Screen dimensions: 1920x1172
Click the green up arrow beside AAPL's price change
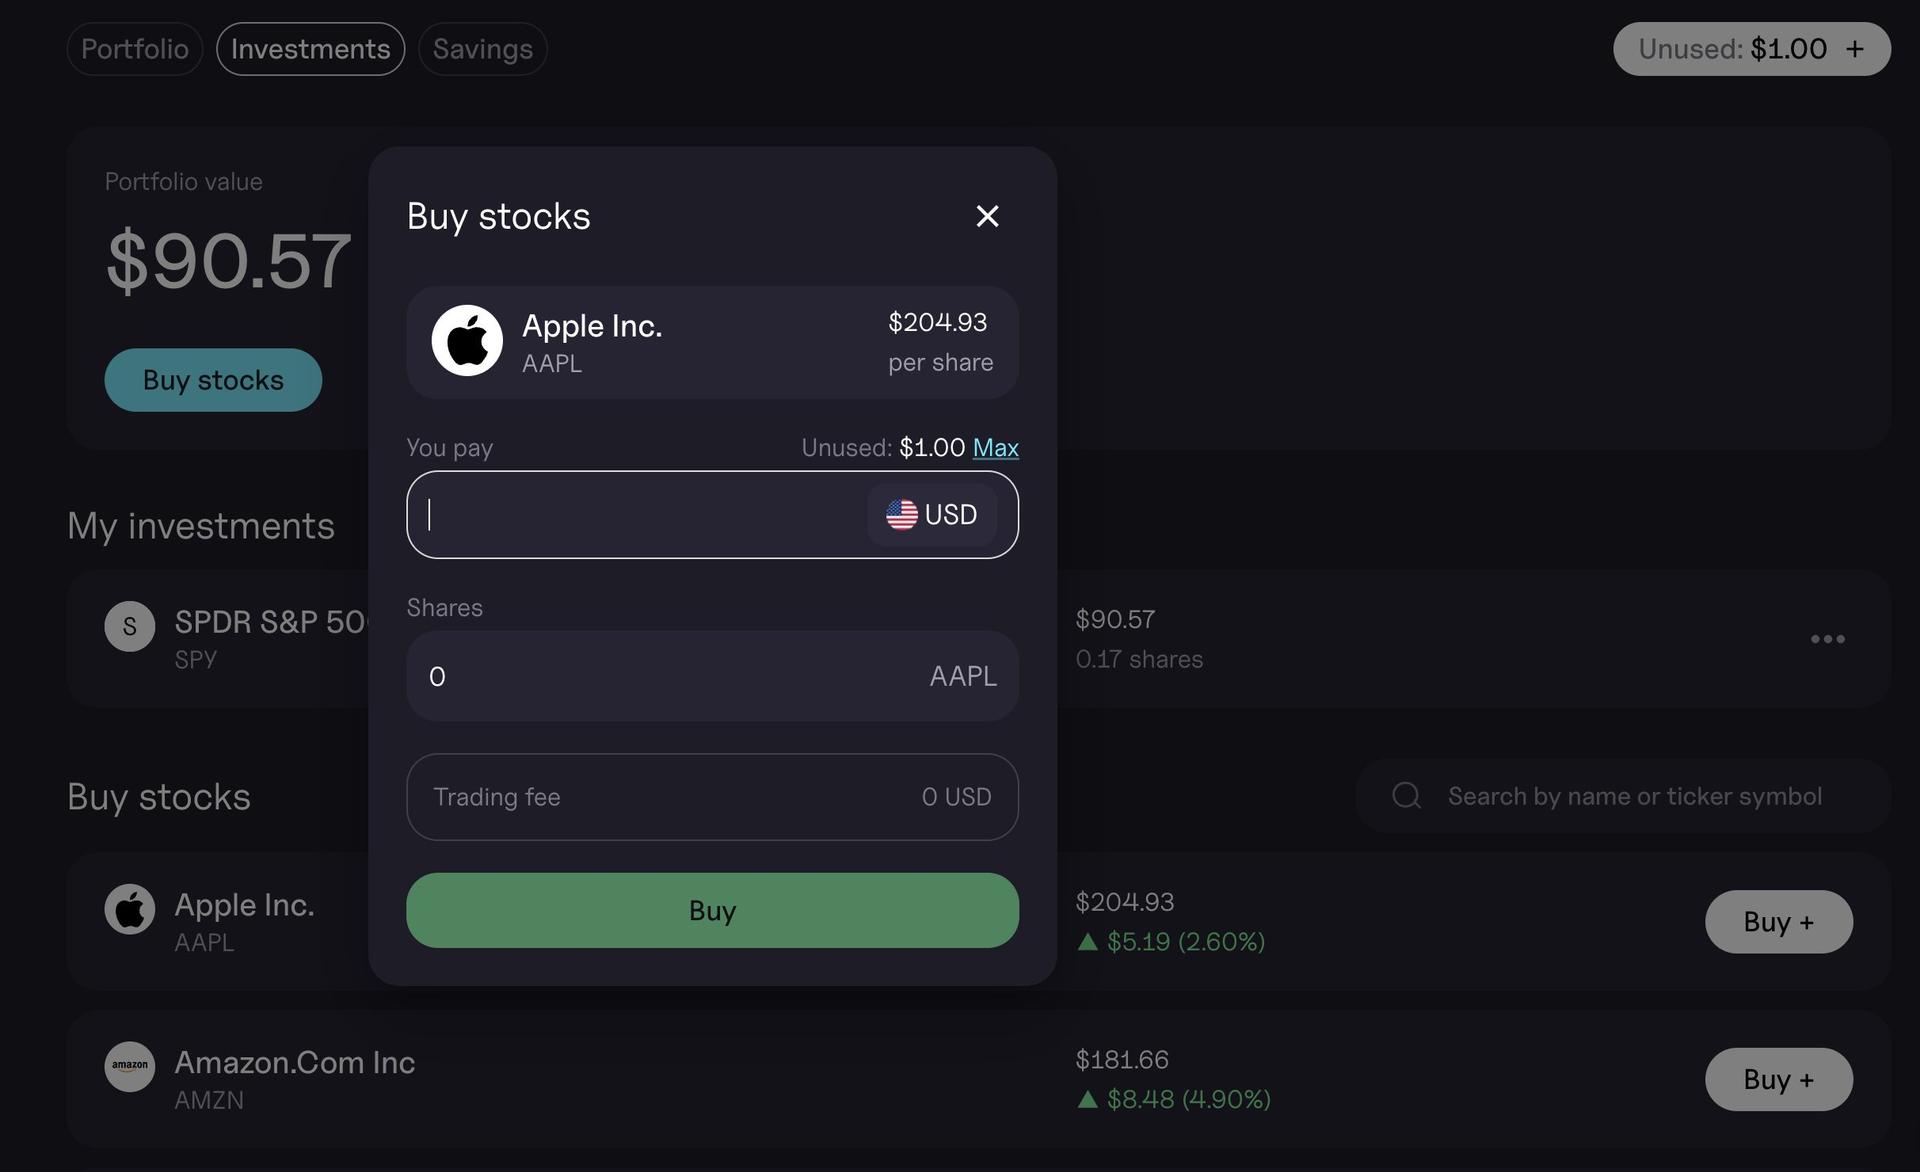pos(1089,941)
